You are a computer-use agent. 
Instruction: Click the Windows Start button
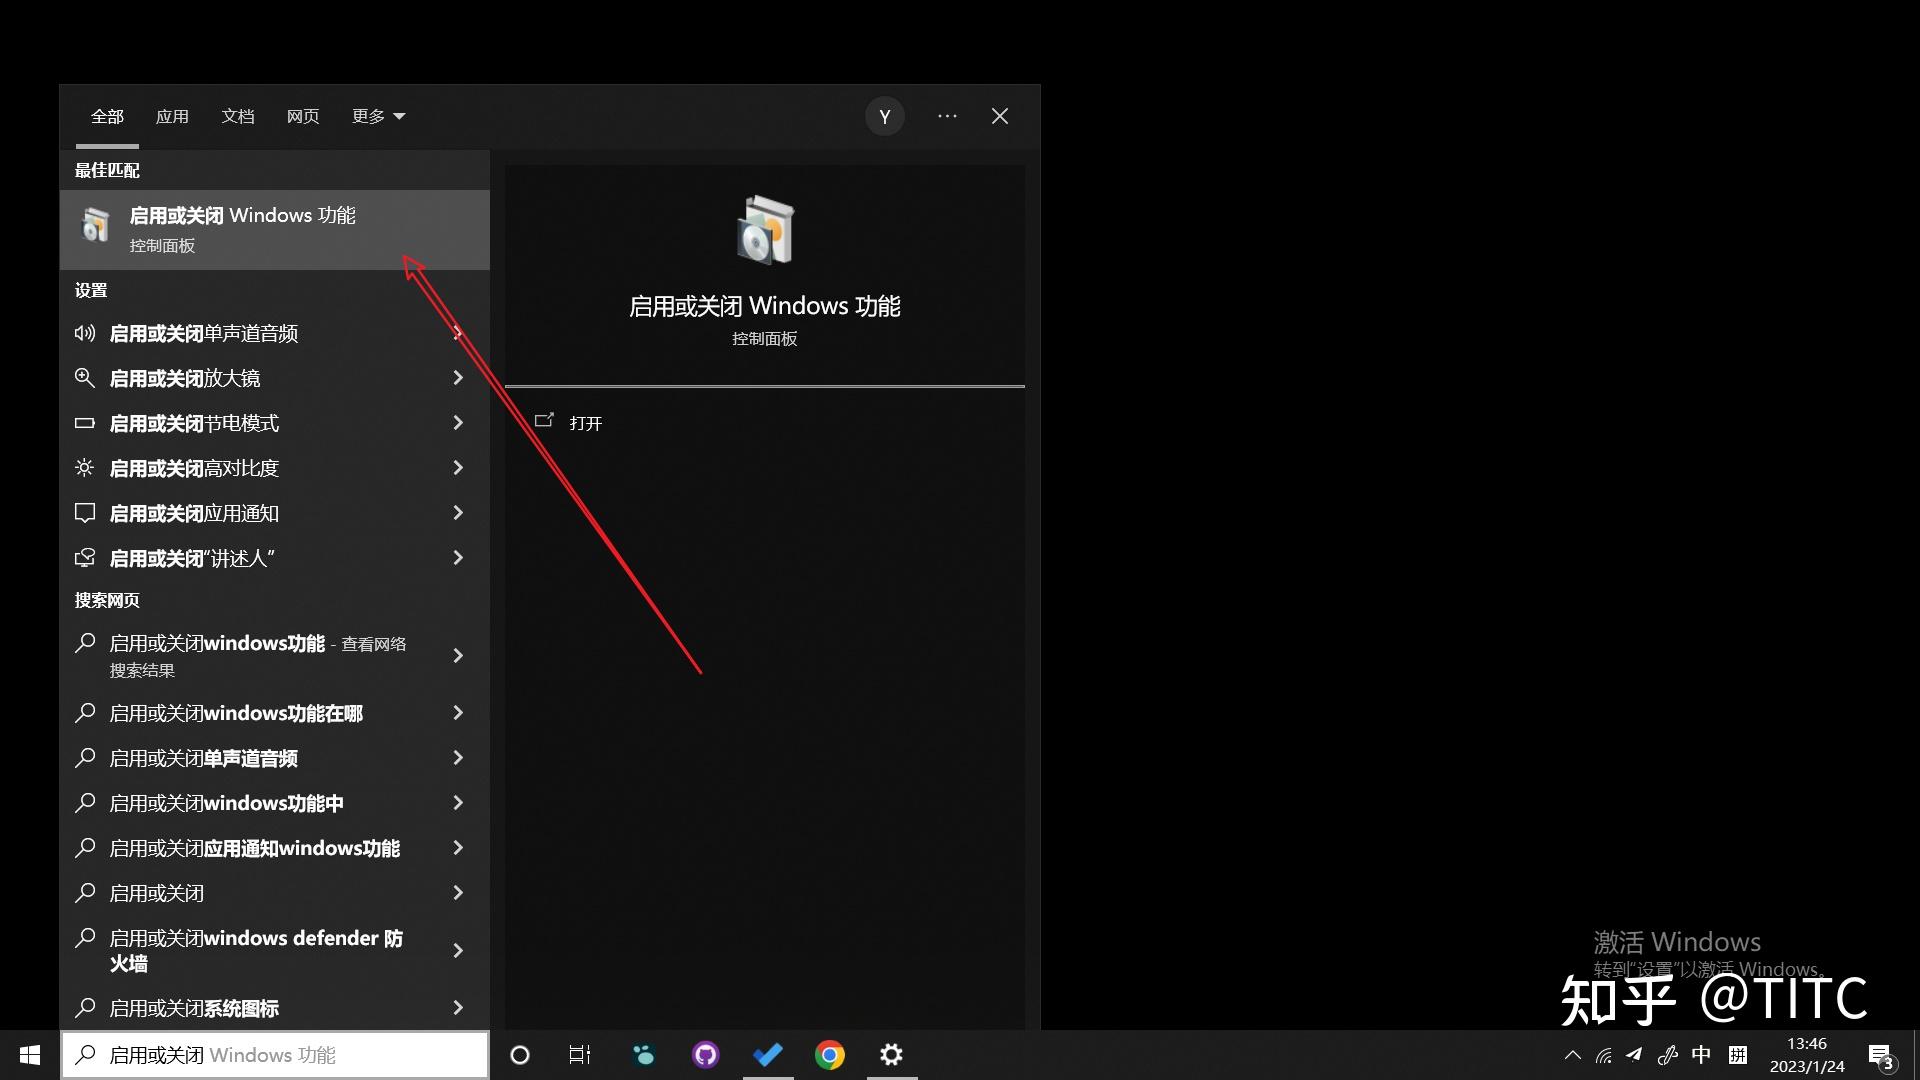pyautogui.click(x=30, y=1055)
